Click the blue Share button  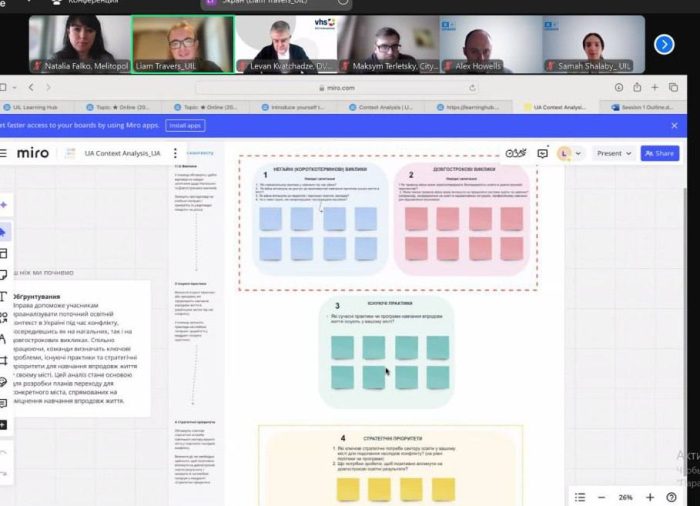click(x=660, y=153)
